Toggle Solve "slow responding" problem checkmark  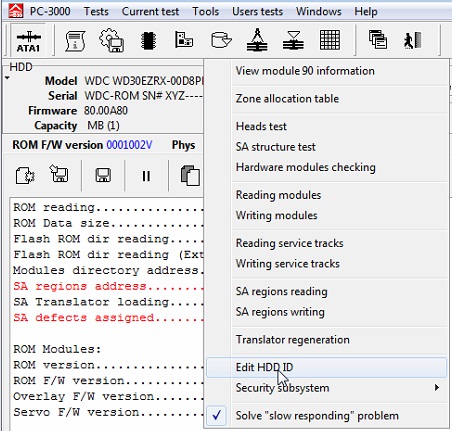coord(217,415)
